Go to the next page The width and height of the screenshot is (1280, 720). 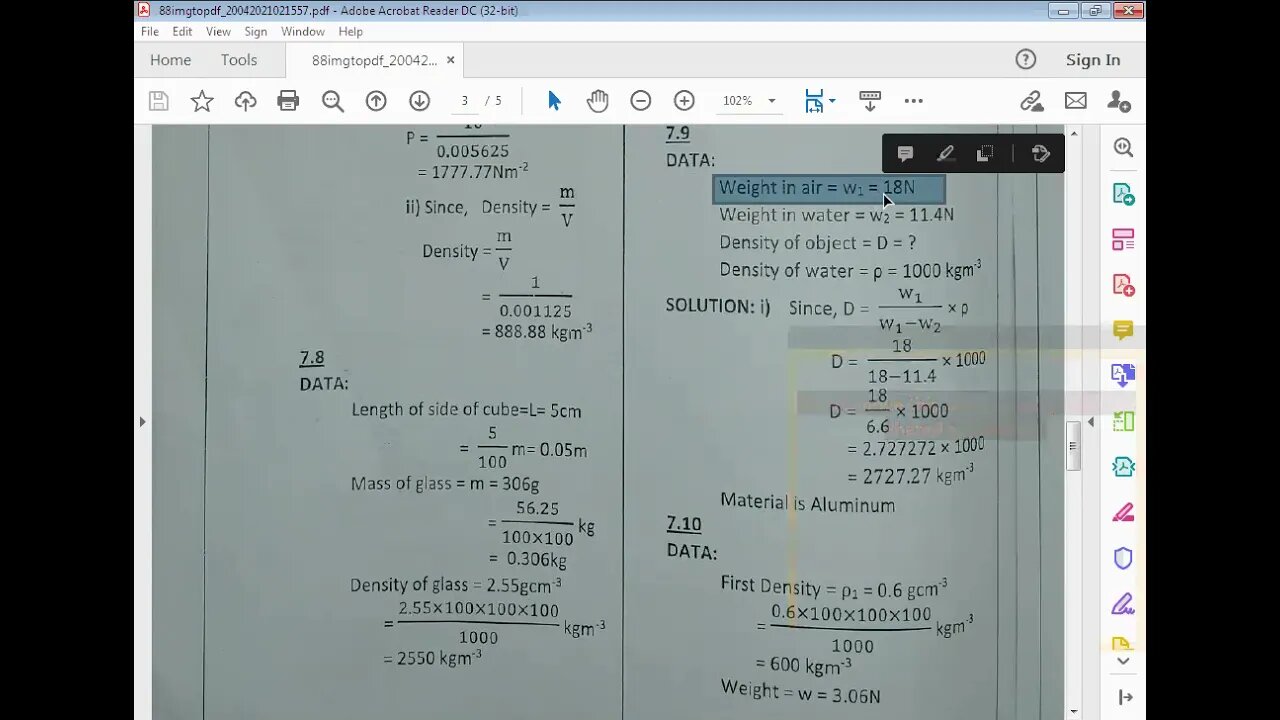pos(419,101)
